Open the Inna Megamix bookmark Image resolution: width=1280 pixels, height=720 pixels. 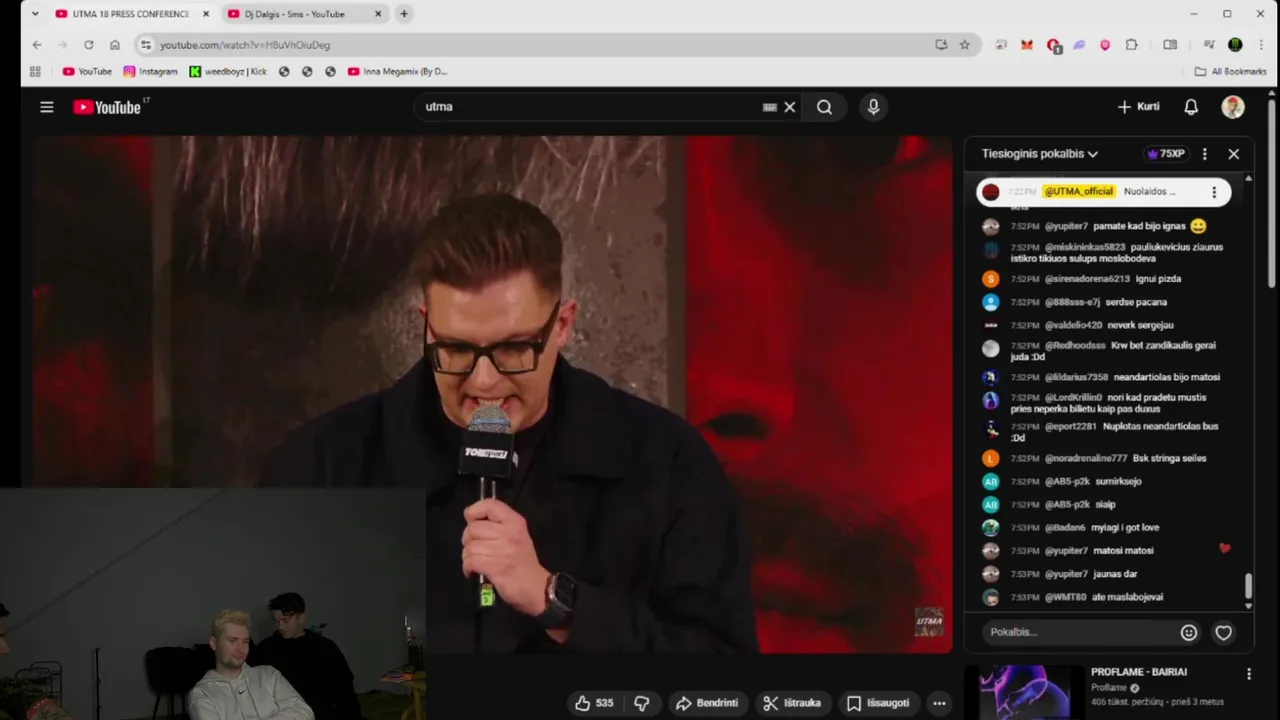397,72
